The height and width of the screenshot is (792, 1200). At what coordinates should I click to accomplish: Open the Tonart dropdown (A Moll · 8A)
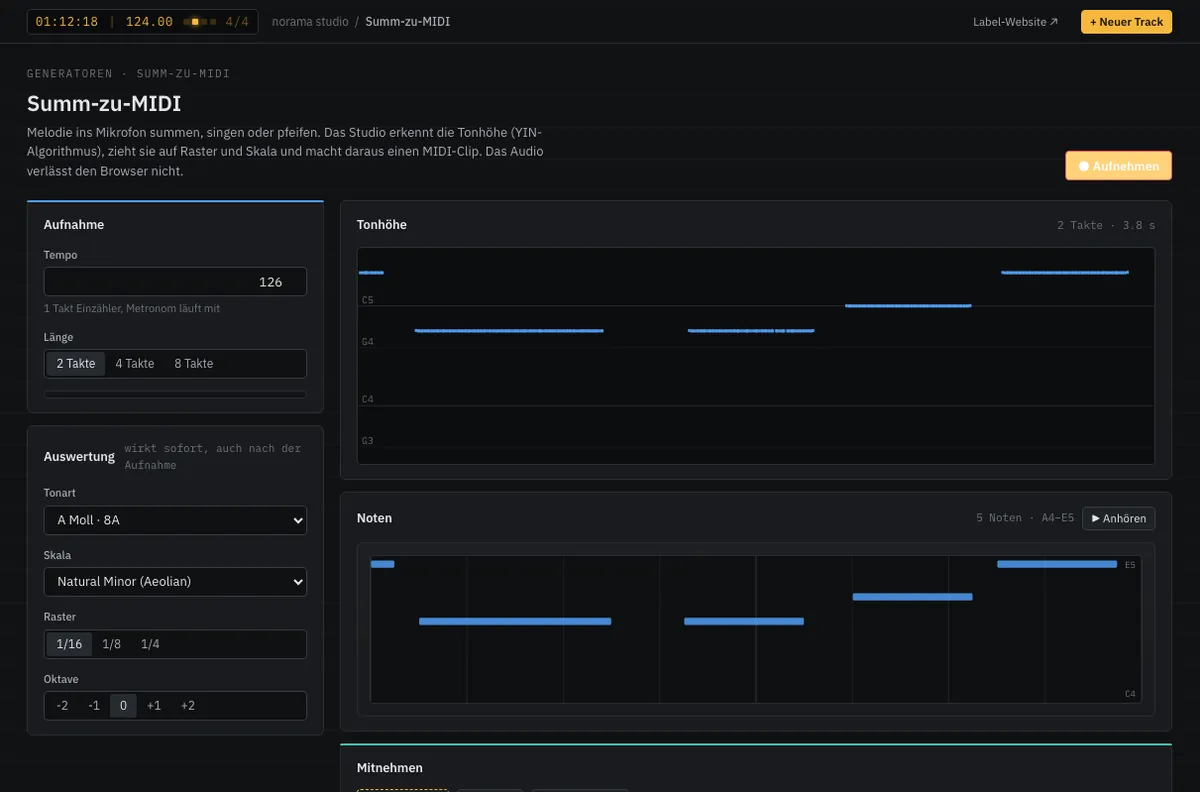(175, 520)
